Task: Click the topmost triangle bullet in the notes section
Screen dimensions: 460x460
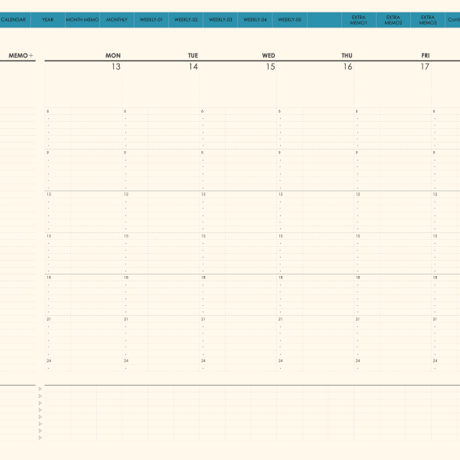Action: click(x=40, y=389)
